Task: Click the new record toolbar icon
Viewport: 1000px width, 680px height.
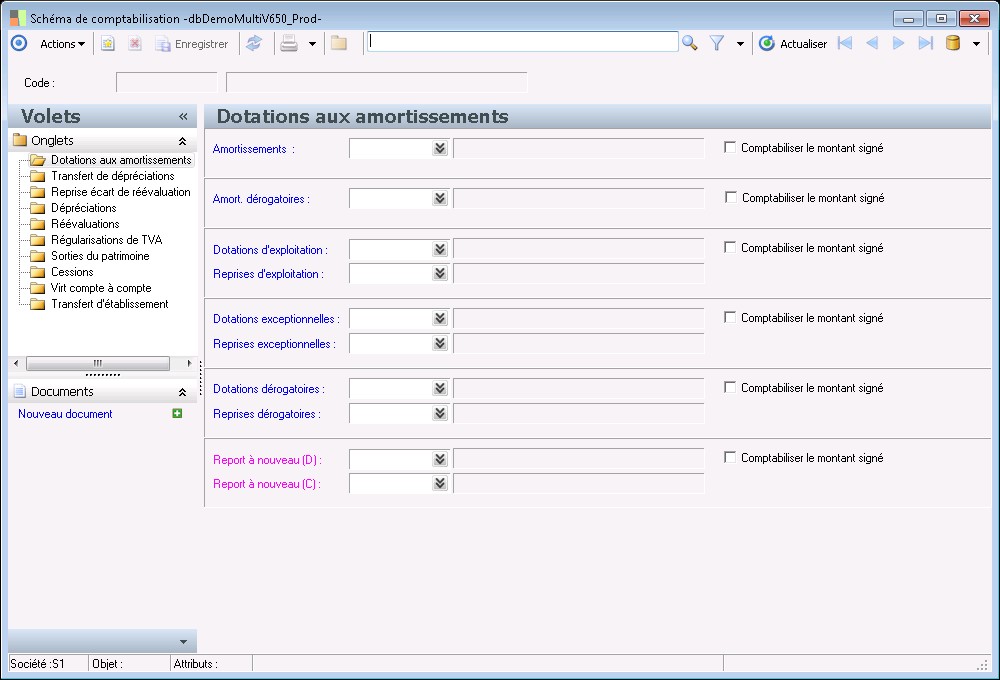Action: point(108,43)
